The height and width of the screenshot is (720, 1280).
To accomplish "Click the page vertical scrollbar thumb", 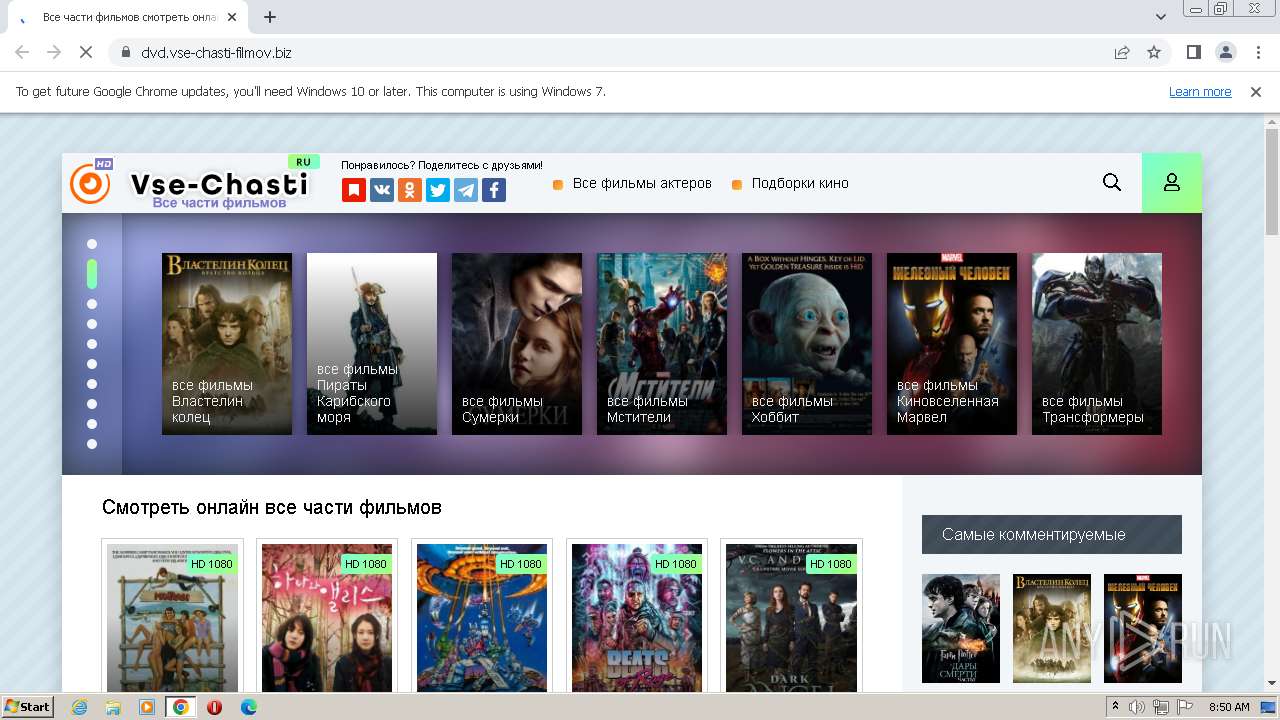I will 1272,182.
